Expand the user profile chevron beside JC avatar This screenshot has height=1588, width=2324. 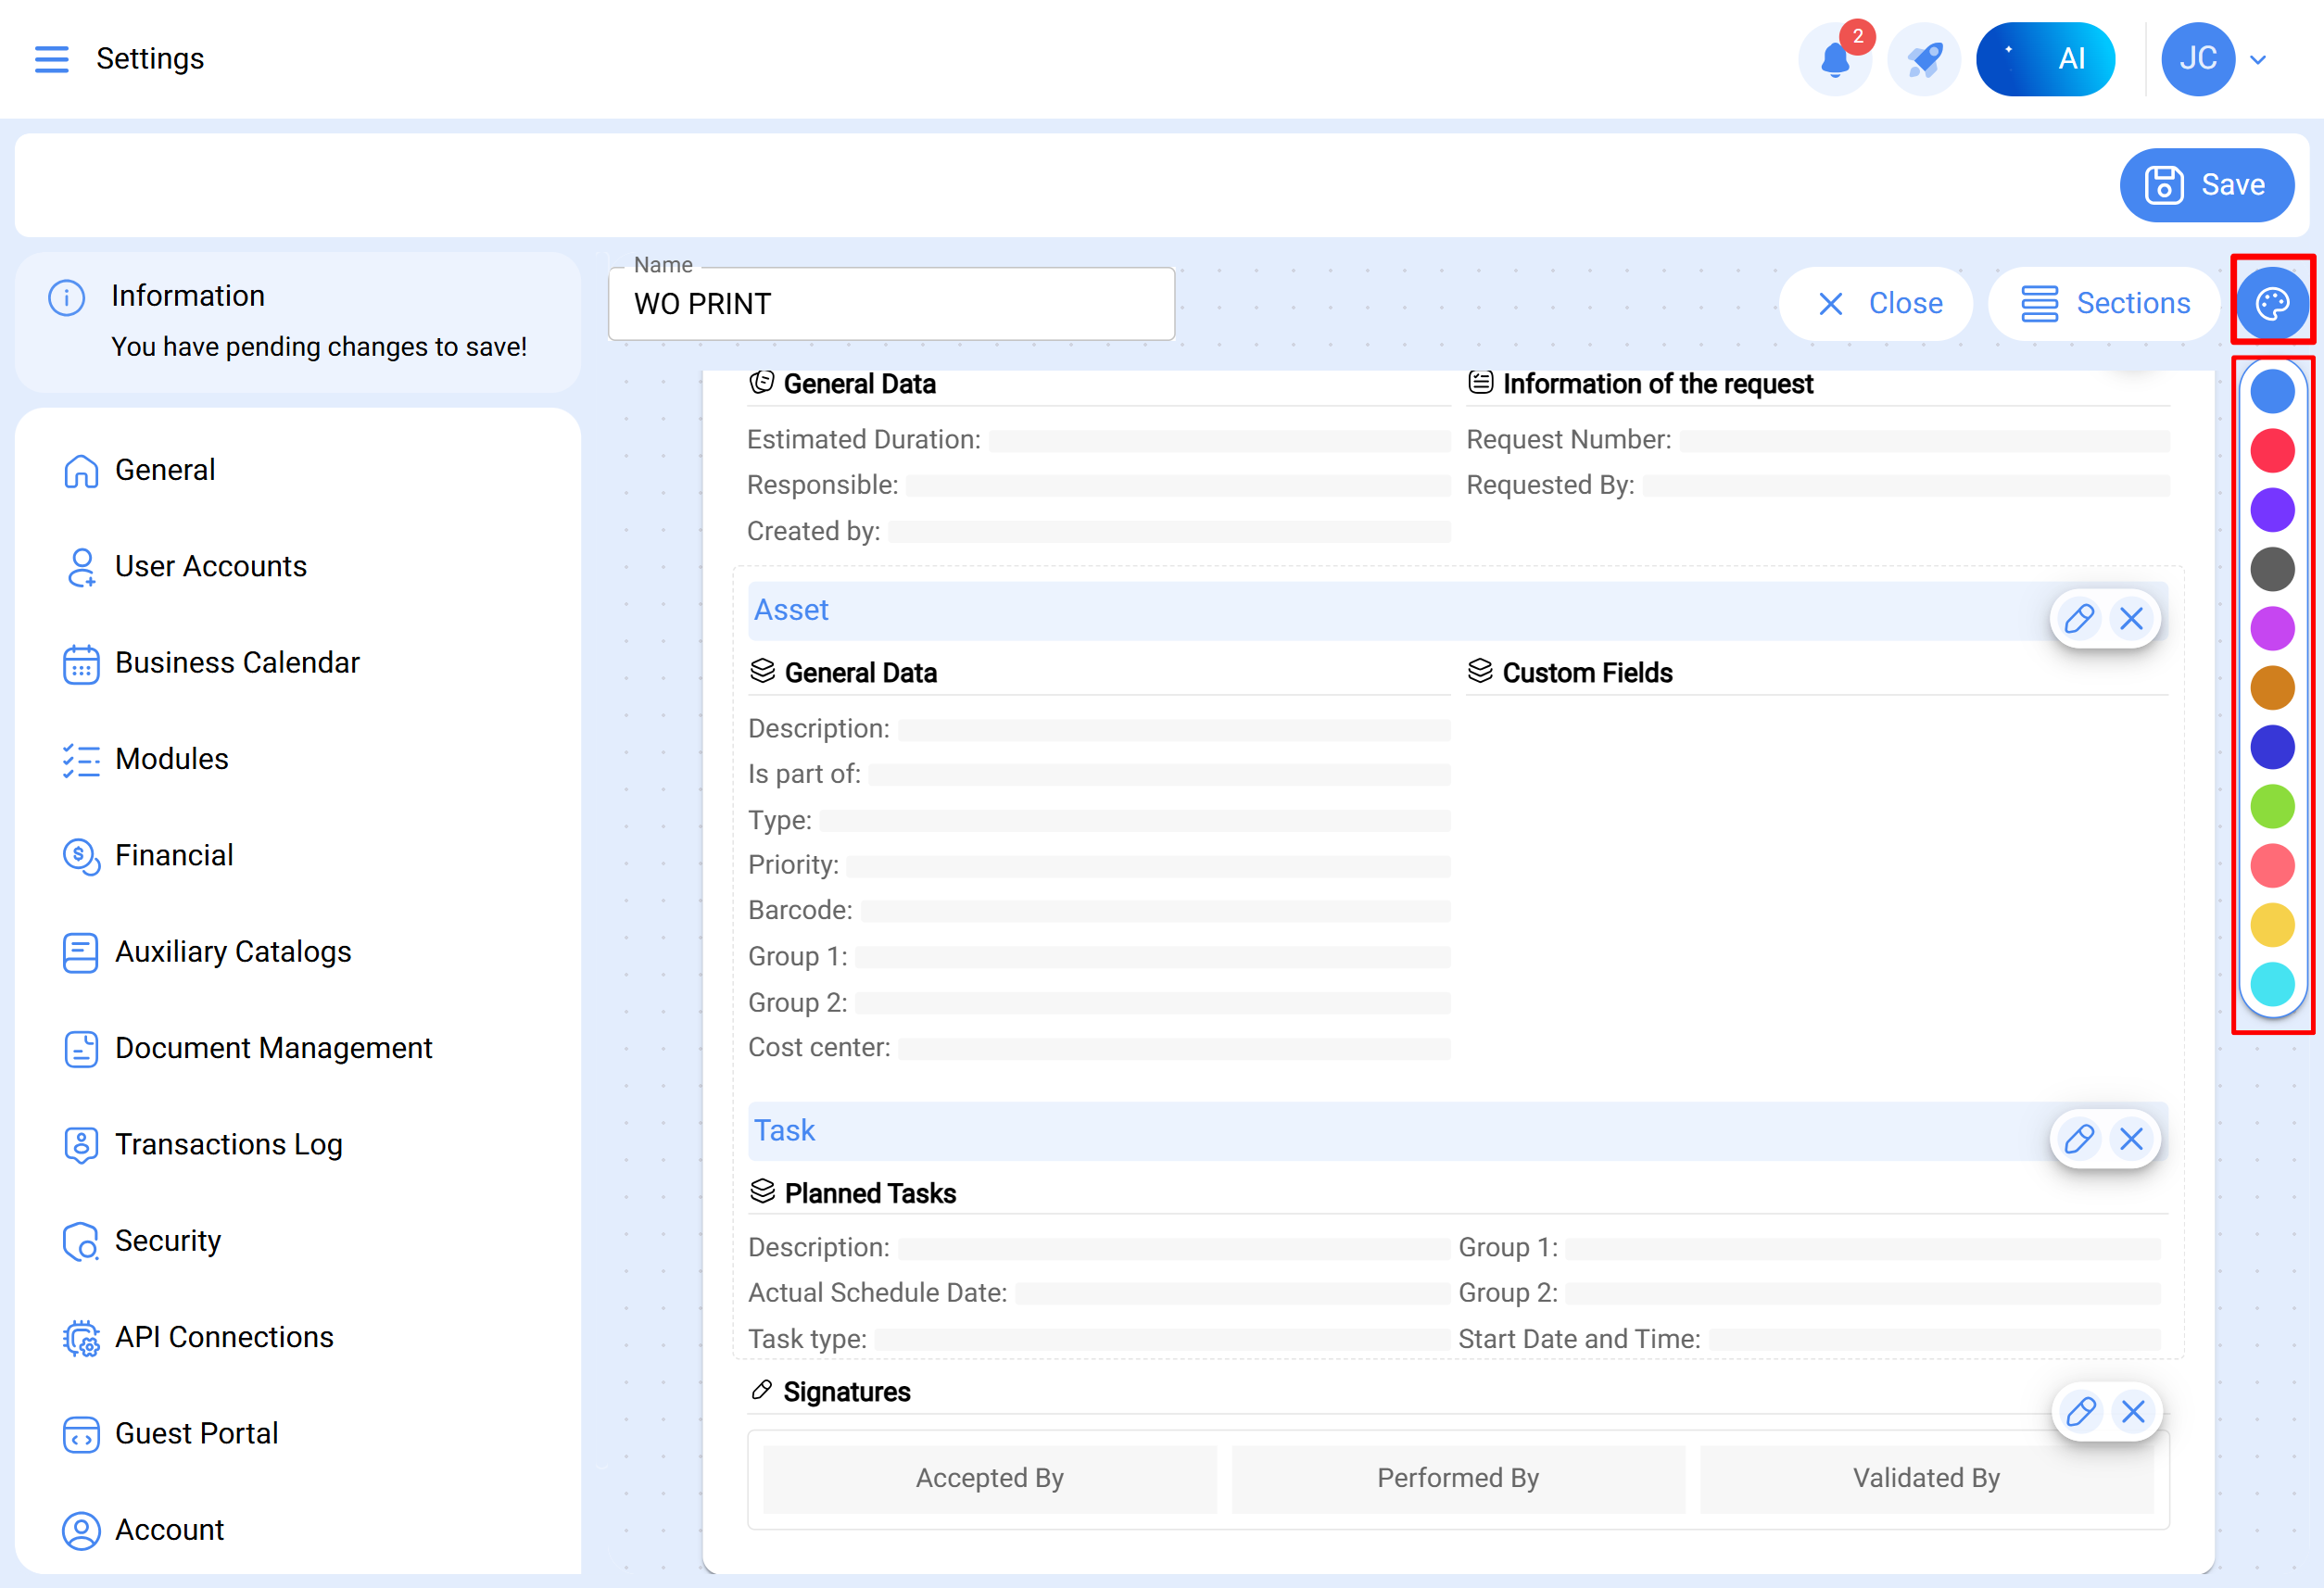tap(2258, 59)
